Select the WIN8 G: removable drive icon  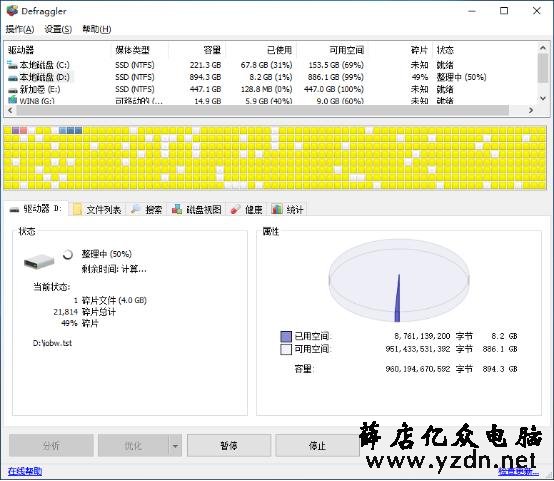[12, 100]
